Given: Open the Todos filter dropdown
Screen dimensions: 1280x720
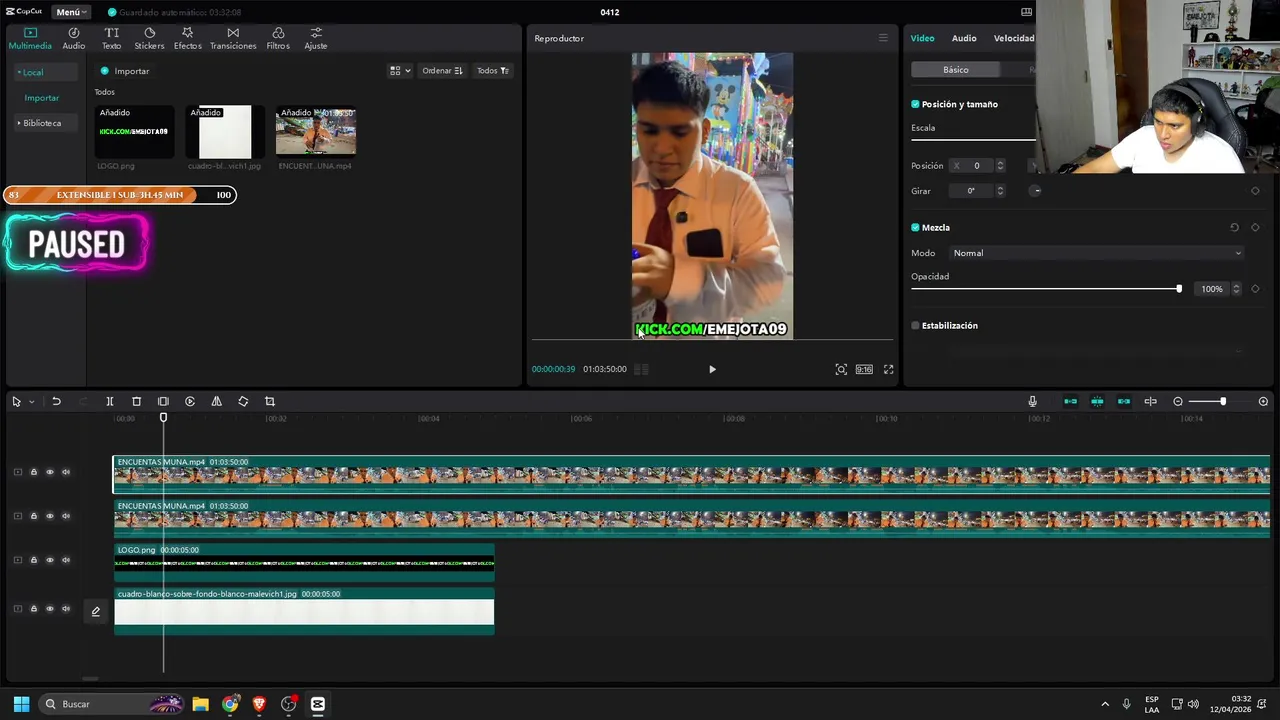Looking at the screenshot, I should click(493, 71).
